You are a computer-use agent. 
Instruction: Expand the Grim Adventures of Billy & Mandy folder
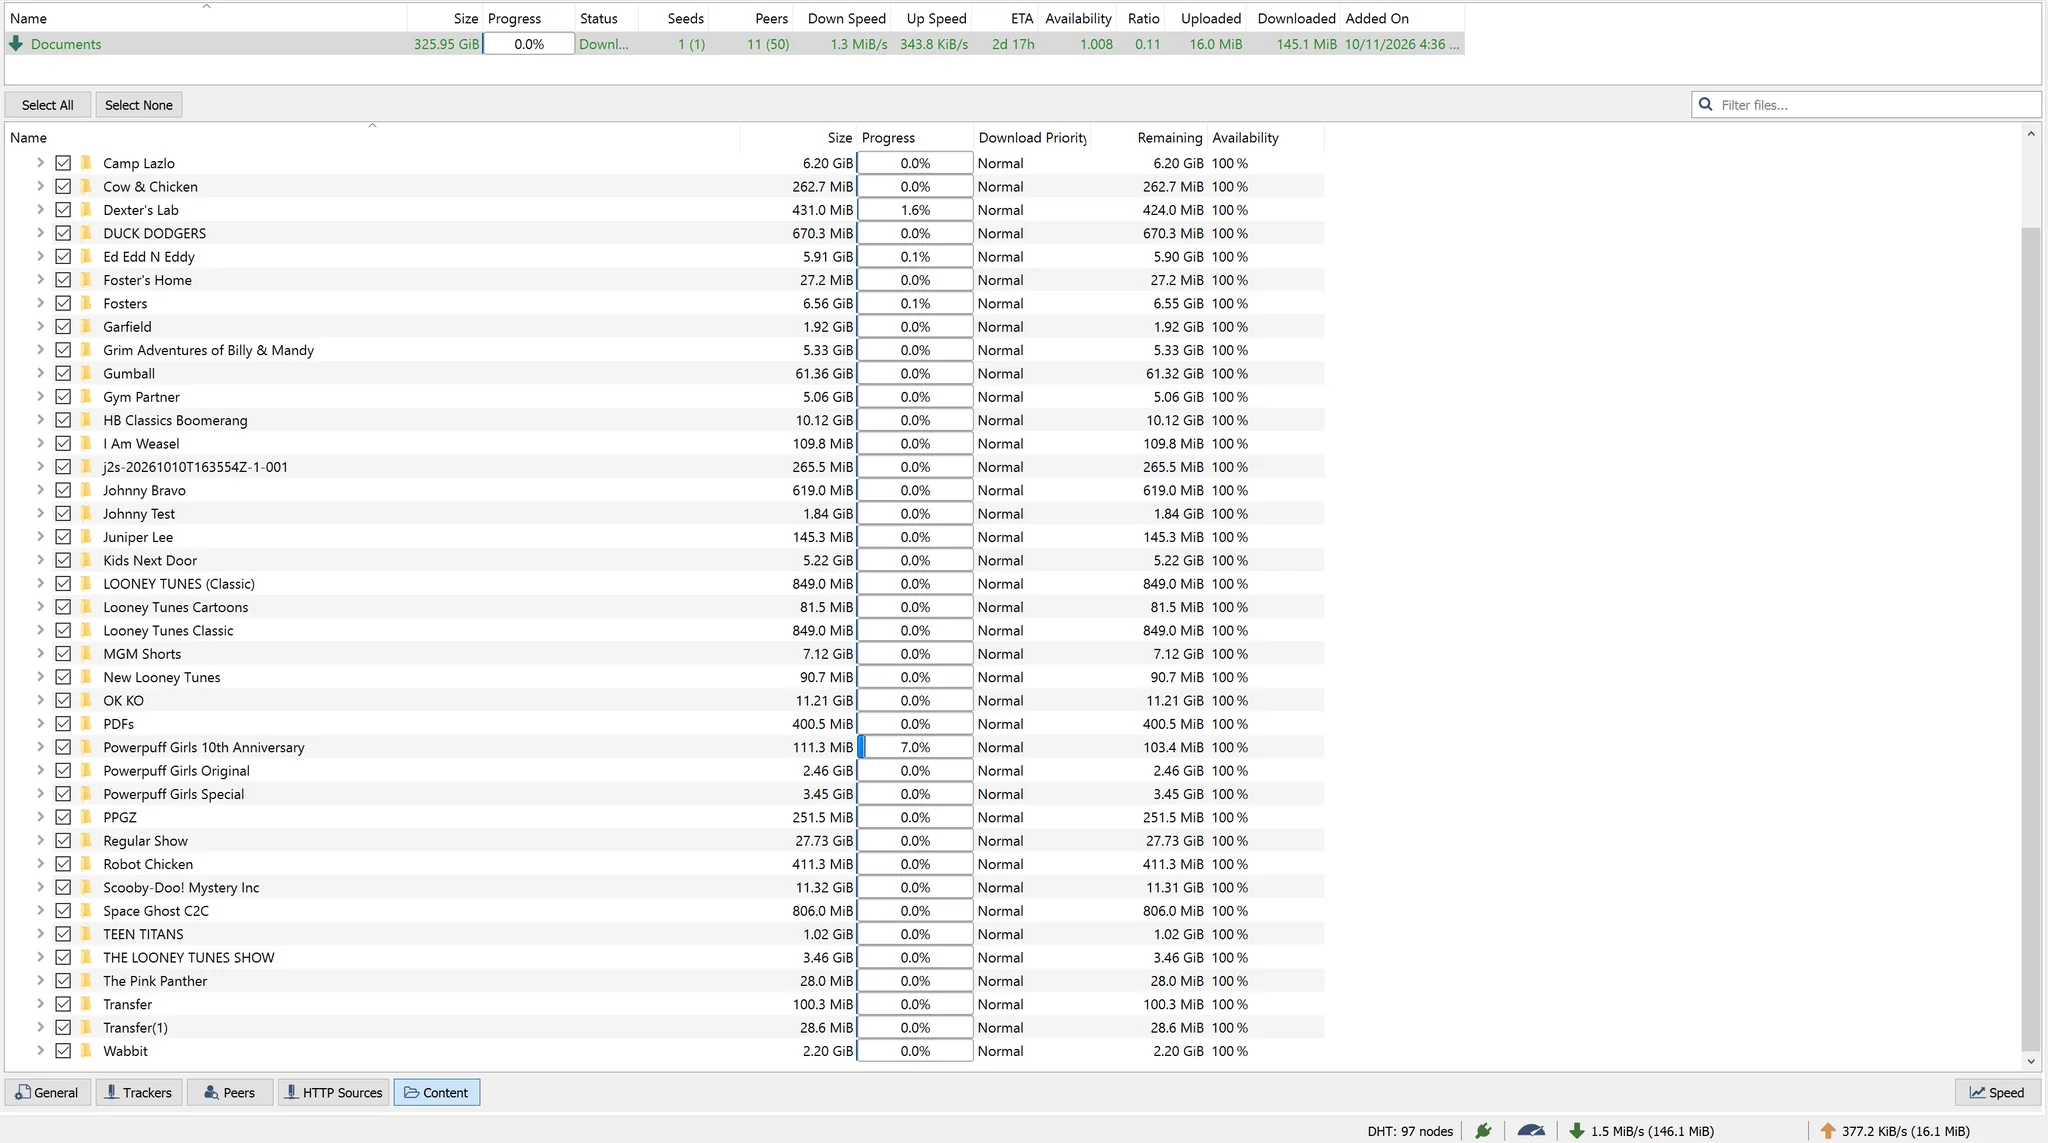[40, 350]
